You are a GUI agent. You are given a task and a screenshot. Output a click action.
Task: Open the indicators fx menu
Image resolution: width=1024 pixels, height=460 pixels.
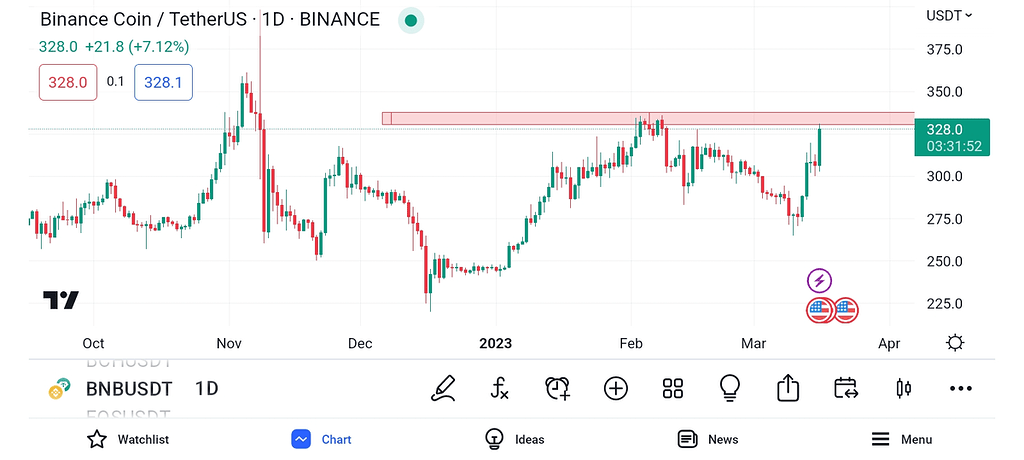(x=500, y=388)
